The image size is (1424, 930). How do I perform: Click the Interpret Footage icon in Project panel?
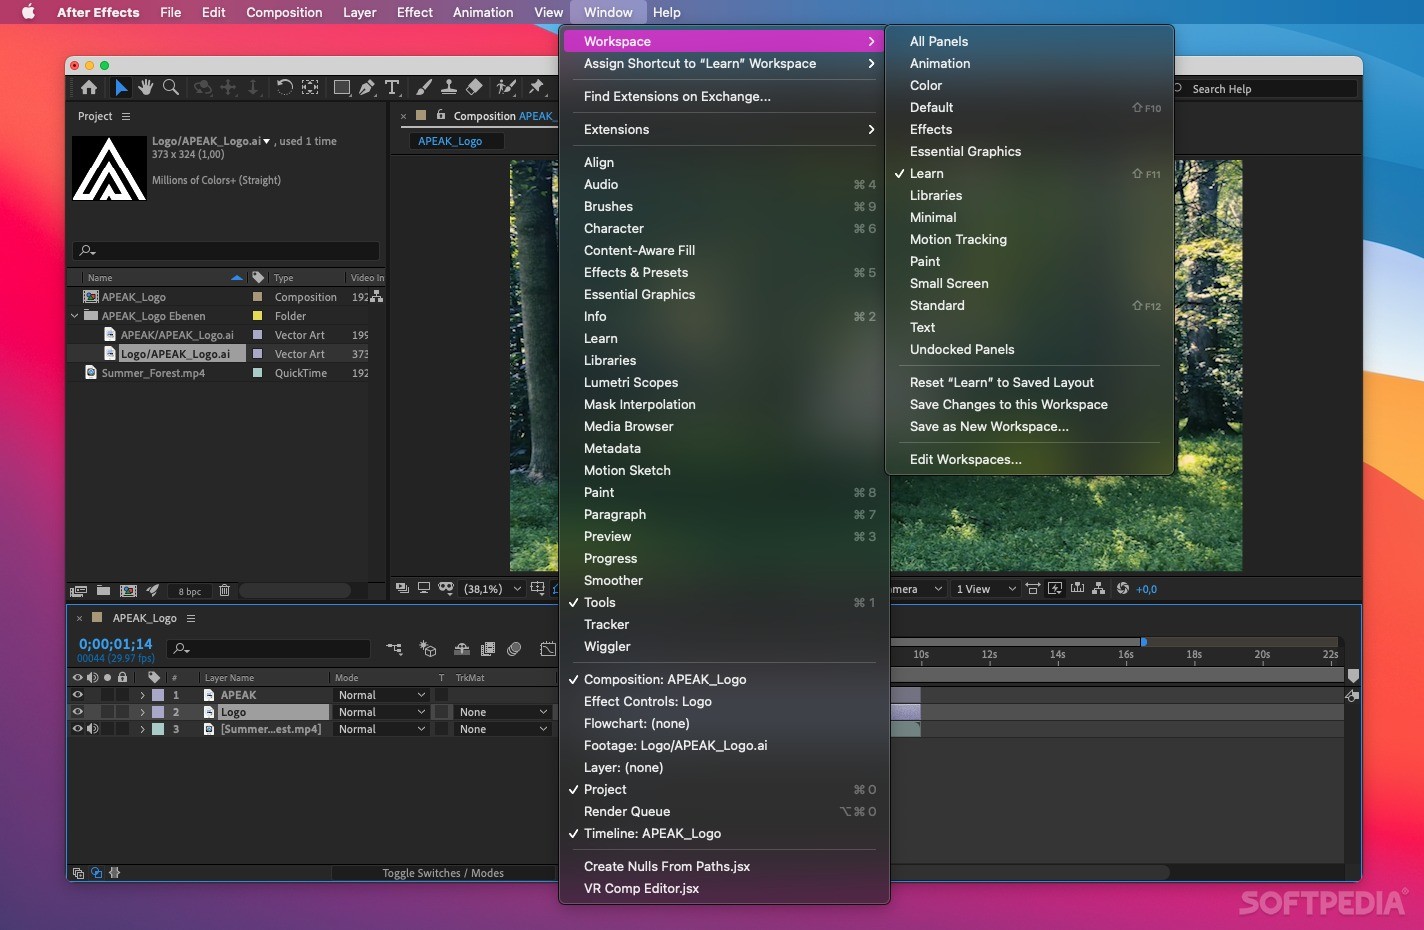point(79,591)
